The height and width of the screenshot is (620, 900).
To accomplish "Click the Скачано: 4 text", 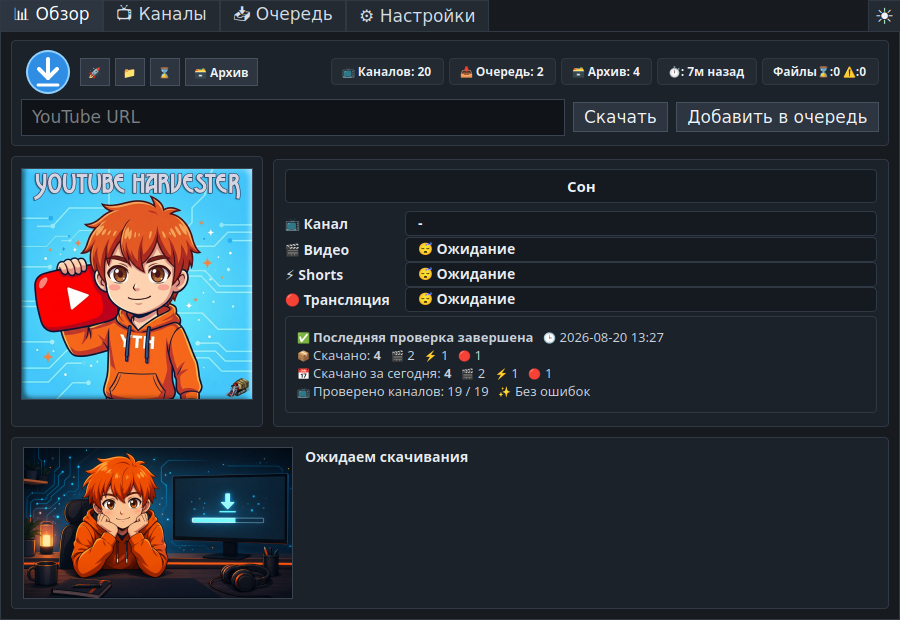I will pyautogui.click(x=347, y=355).
